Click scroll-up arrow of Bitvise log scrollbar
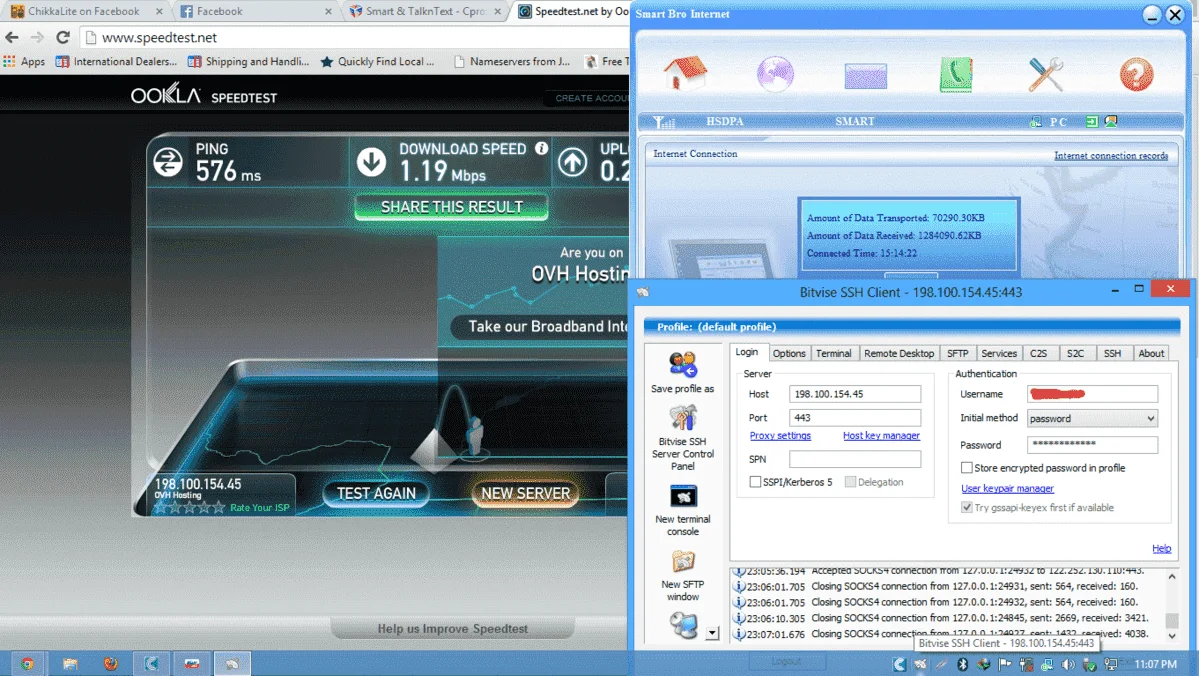Screen dimensions: 1199x676 tap(1171, 577)
